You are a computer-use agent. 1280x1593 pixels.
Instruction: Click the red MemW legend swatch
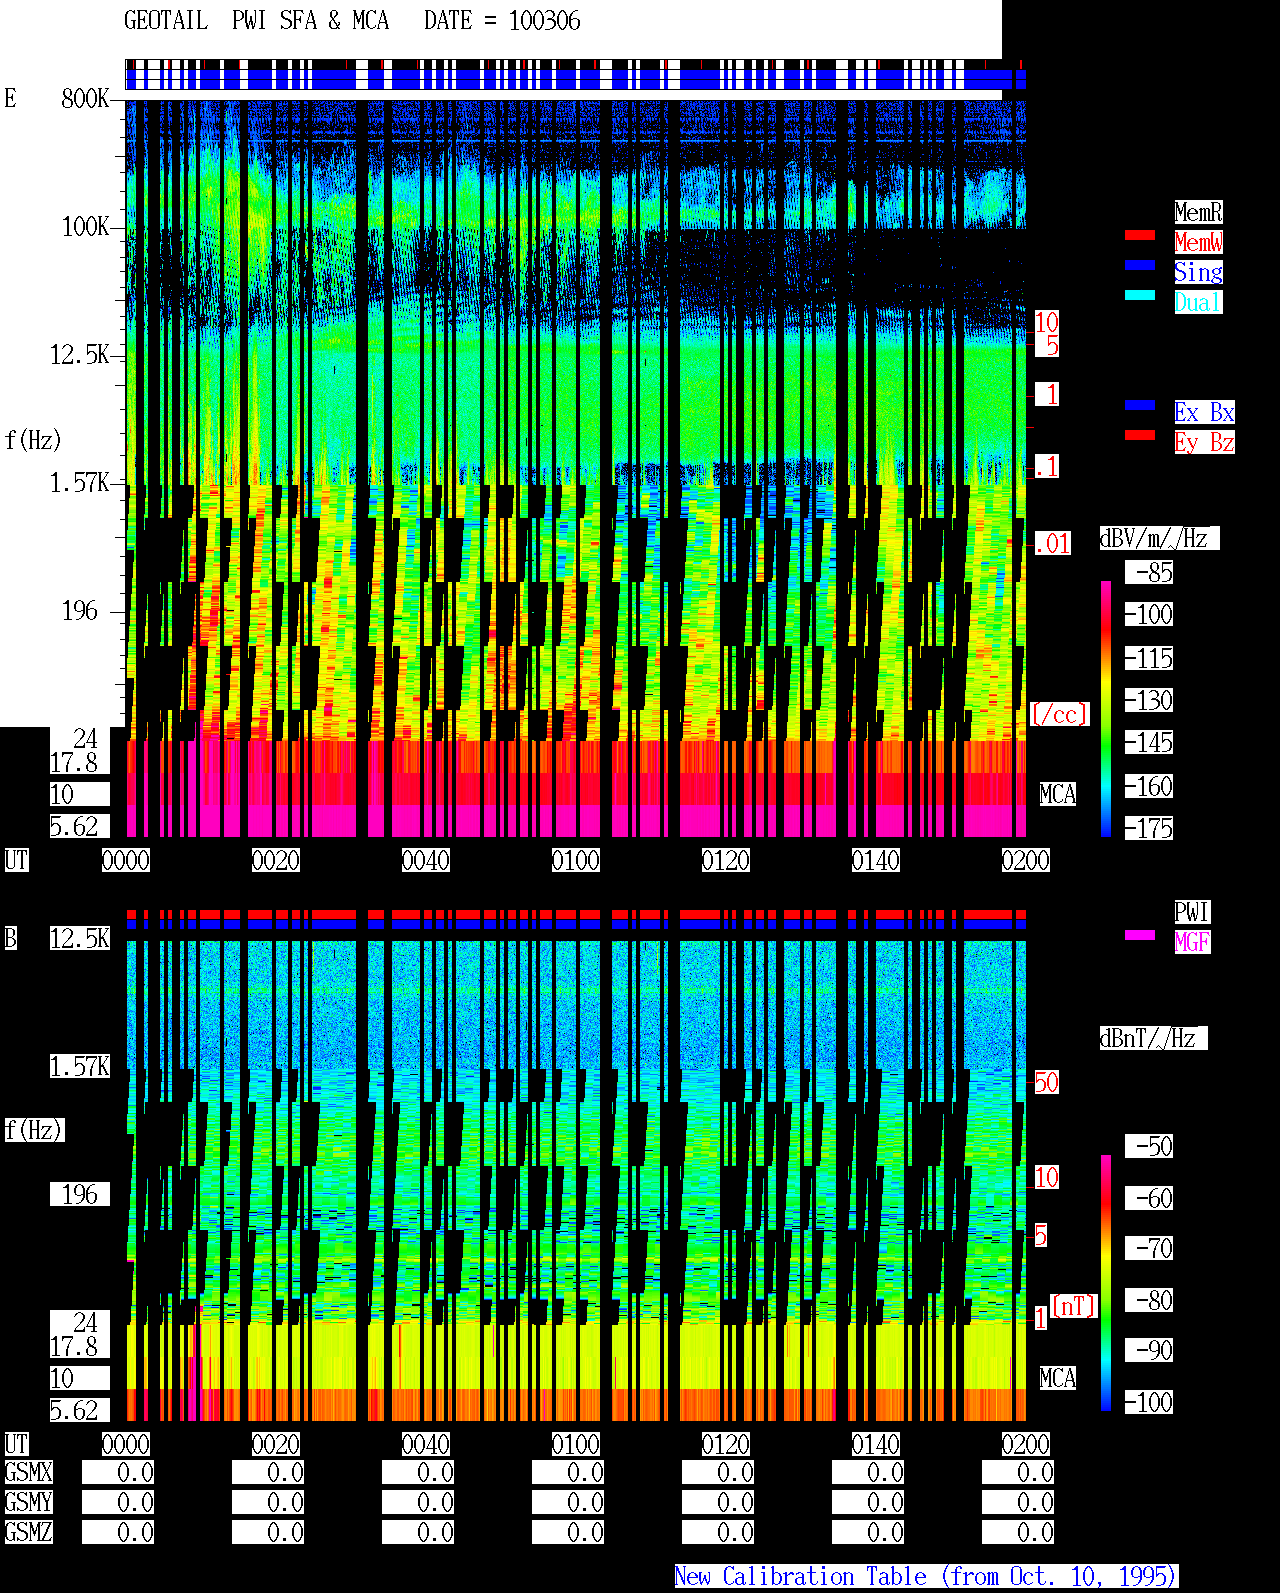[1140, 235]
